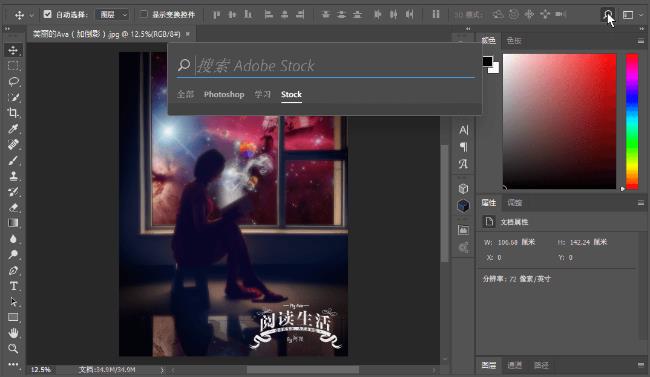
Task: Select the Quick Selection tool
Action: point(13,97)
